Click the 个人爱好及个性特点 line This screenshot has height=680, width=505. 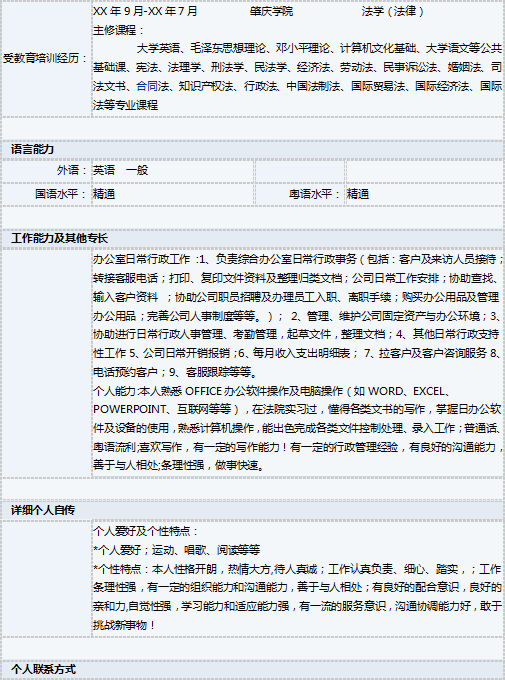146,531
